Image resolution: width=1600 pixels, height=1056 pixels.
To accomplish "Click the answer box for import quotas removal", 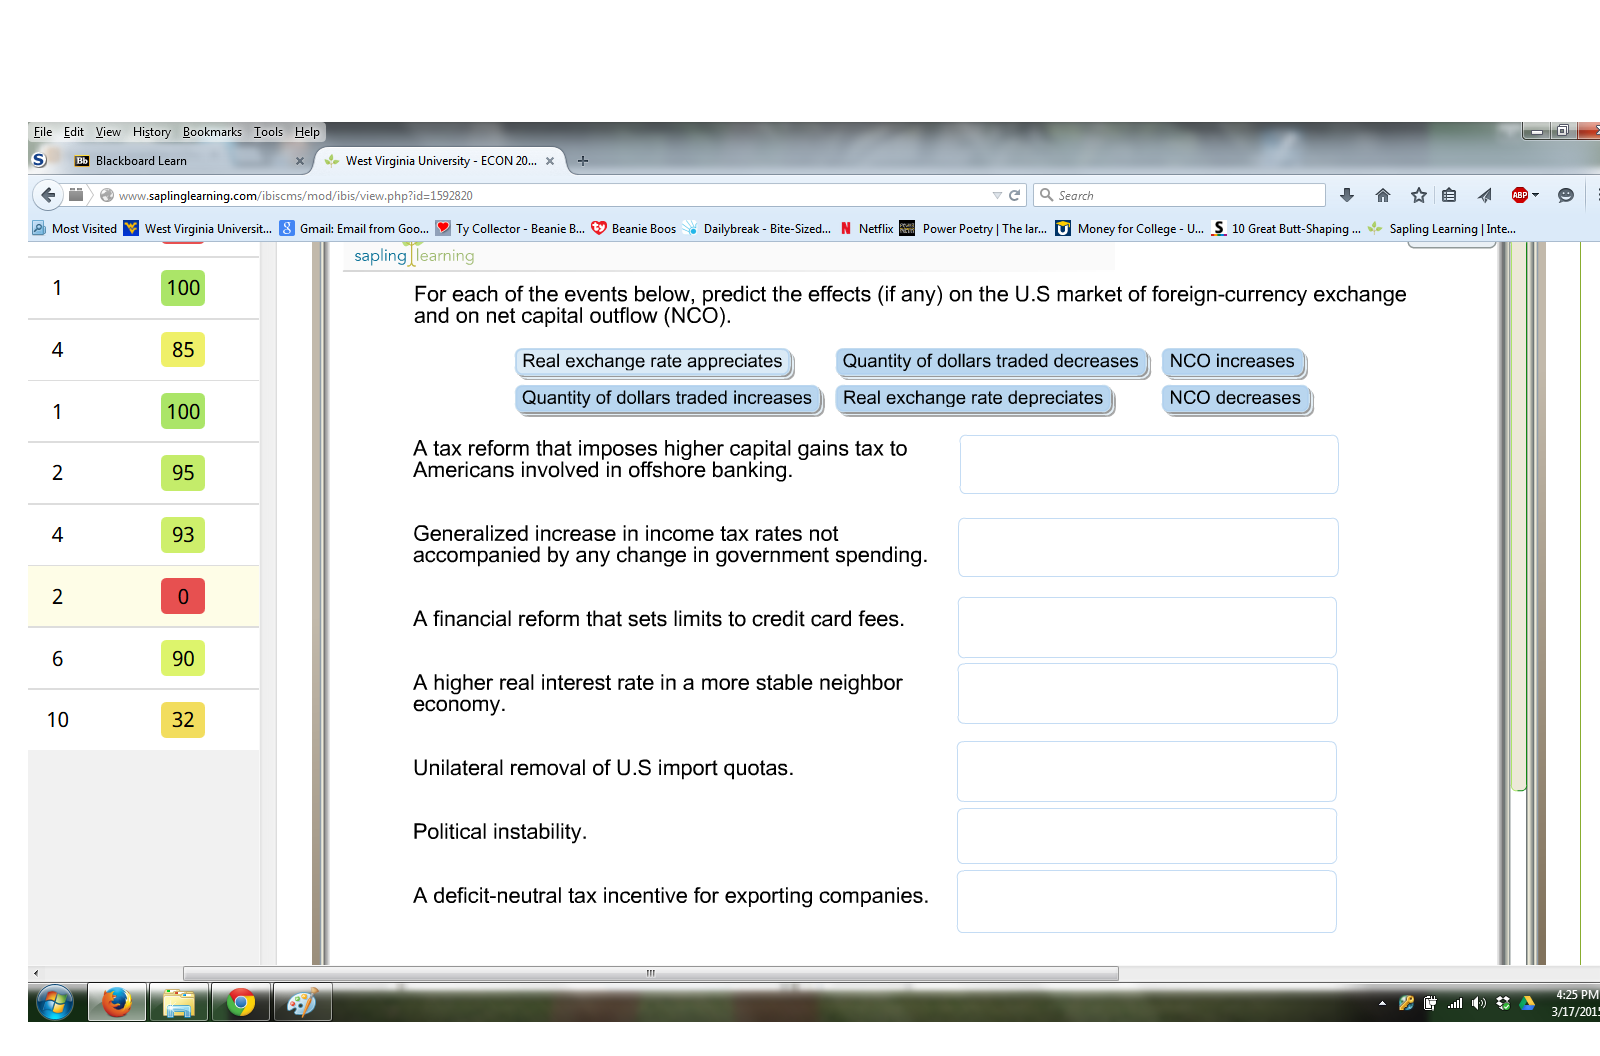I will pyautogui.click(x=1147, y=771).
